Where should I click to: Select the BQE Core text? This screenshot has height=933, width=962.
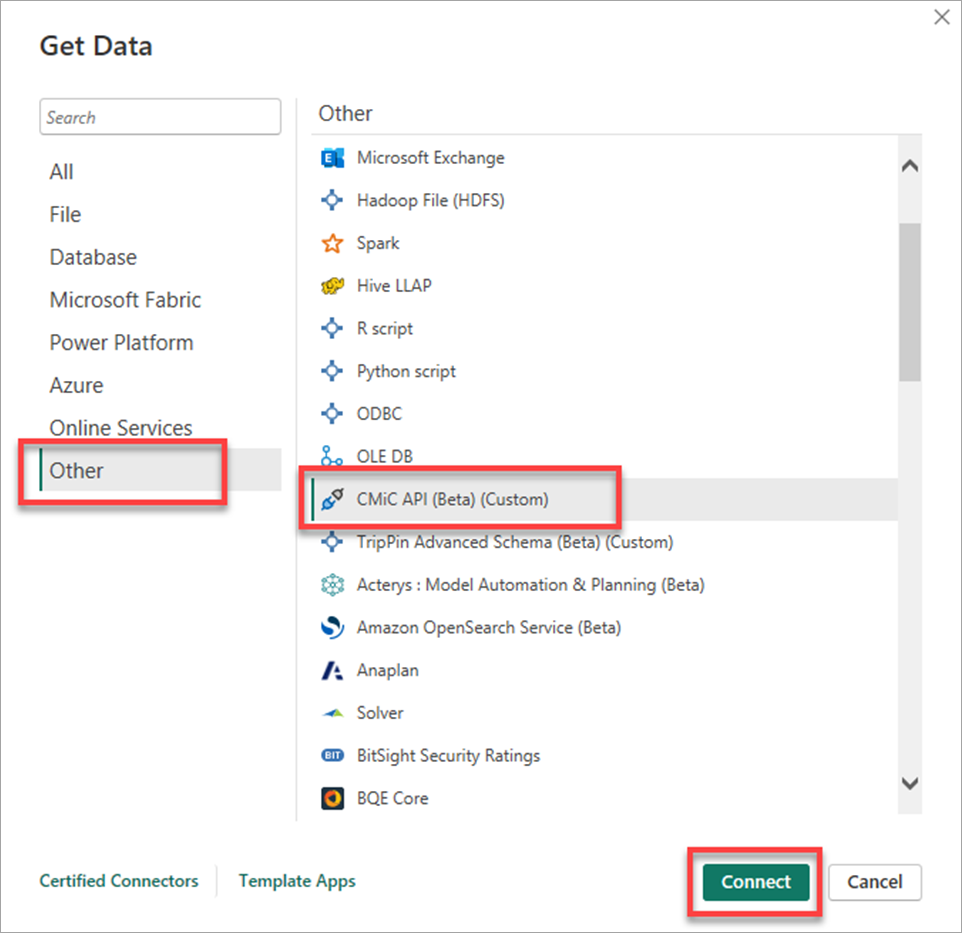393,799
